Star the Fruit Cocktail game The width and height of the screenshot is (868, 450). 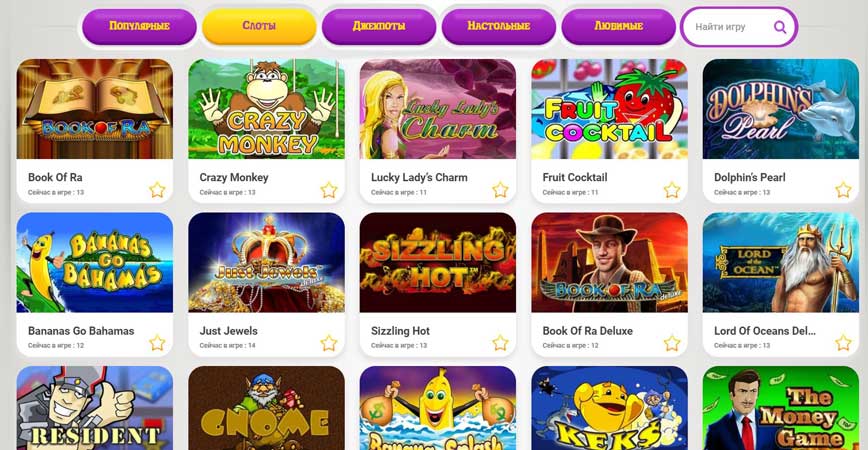tap(672, 190)
